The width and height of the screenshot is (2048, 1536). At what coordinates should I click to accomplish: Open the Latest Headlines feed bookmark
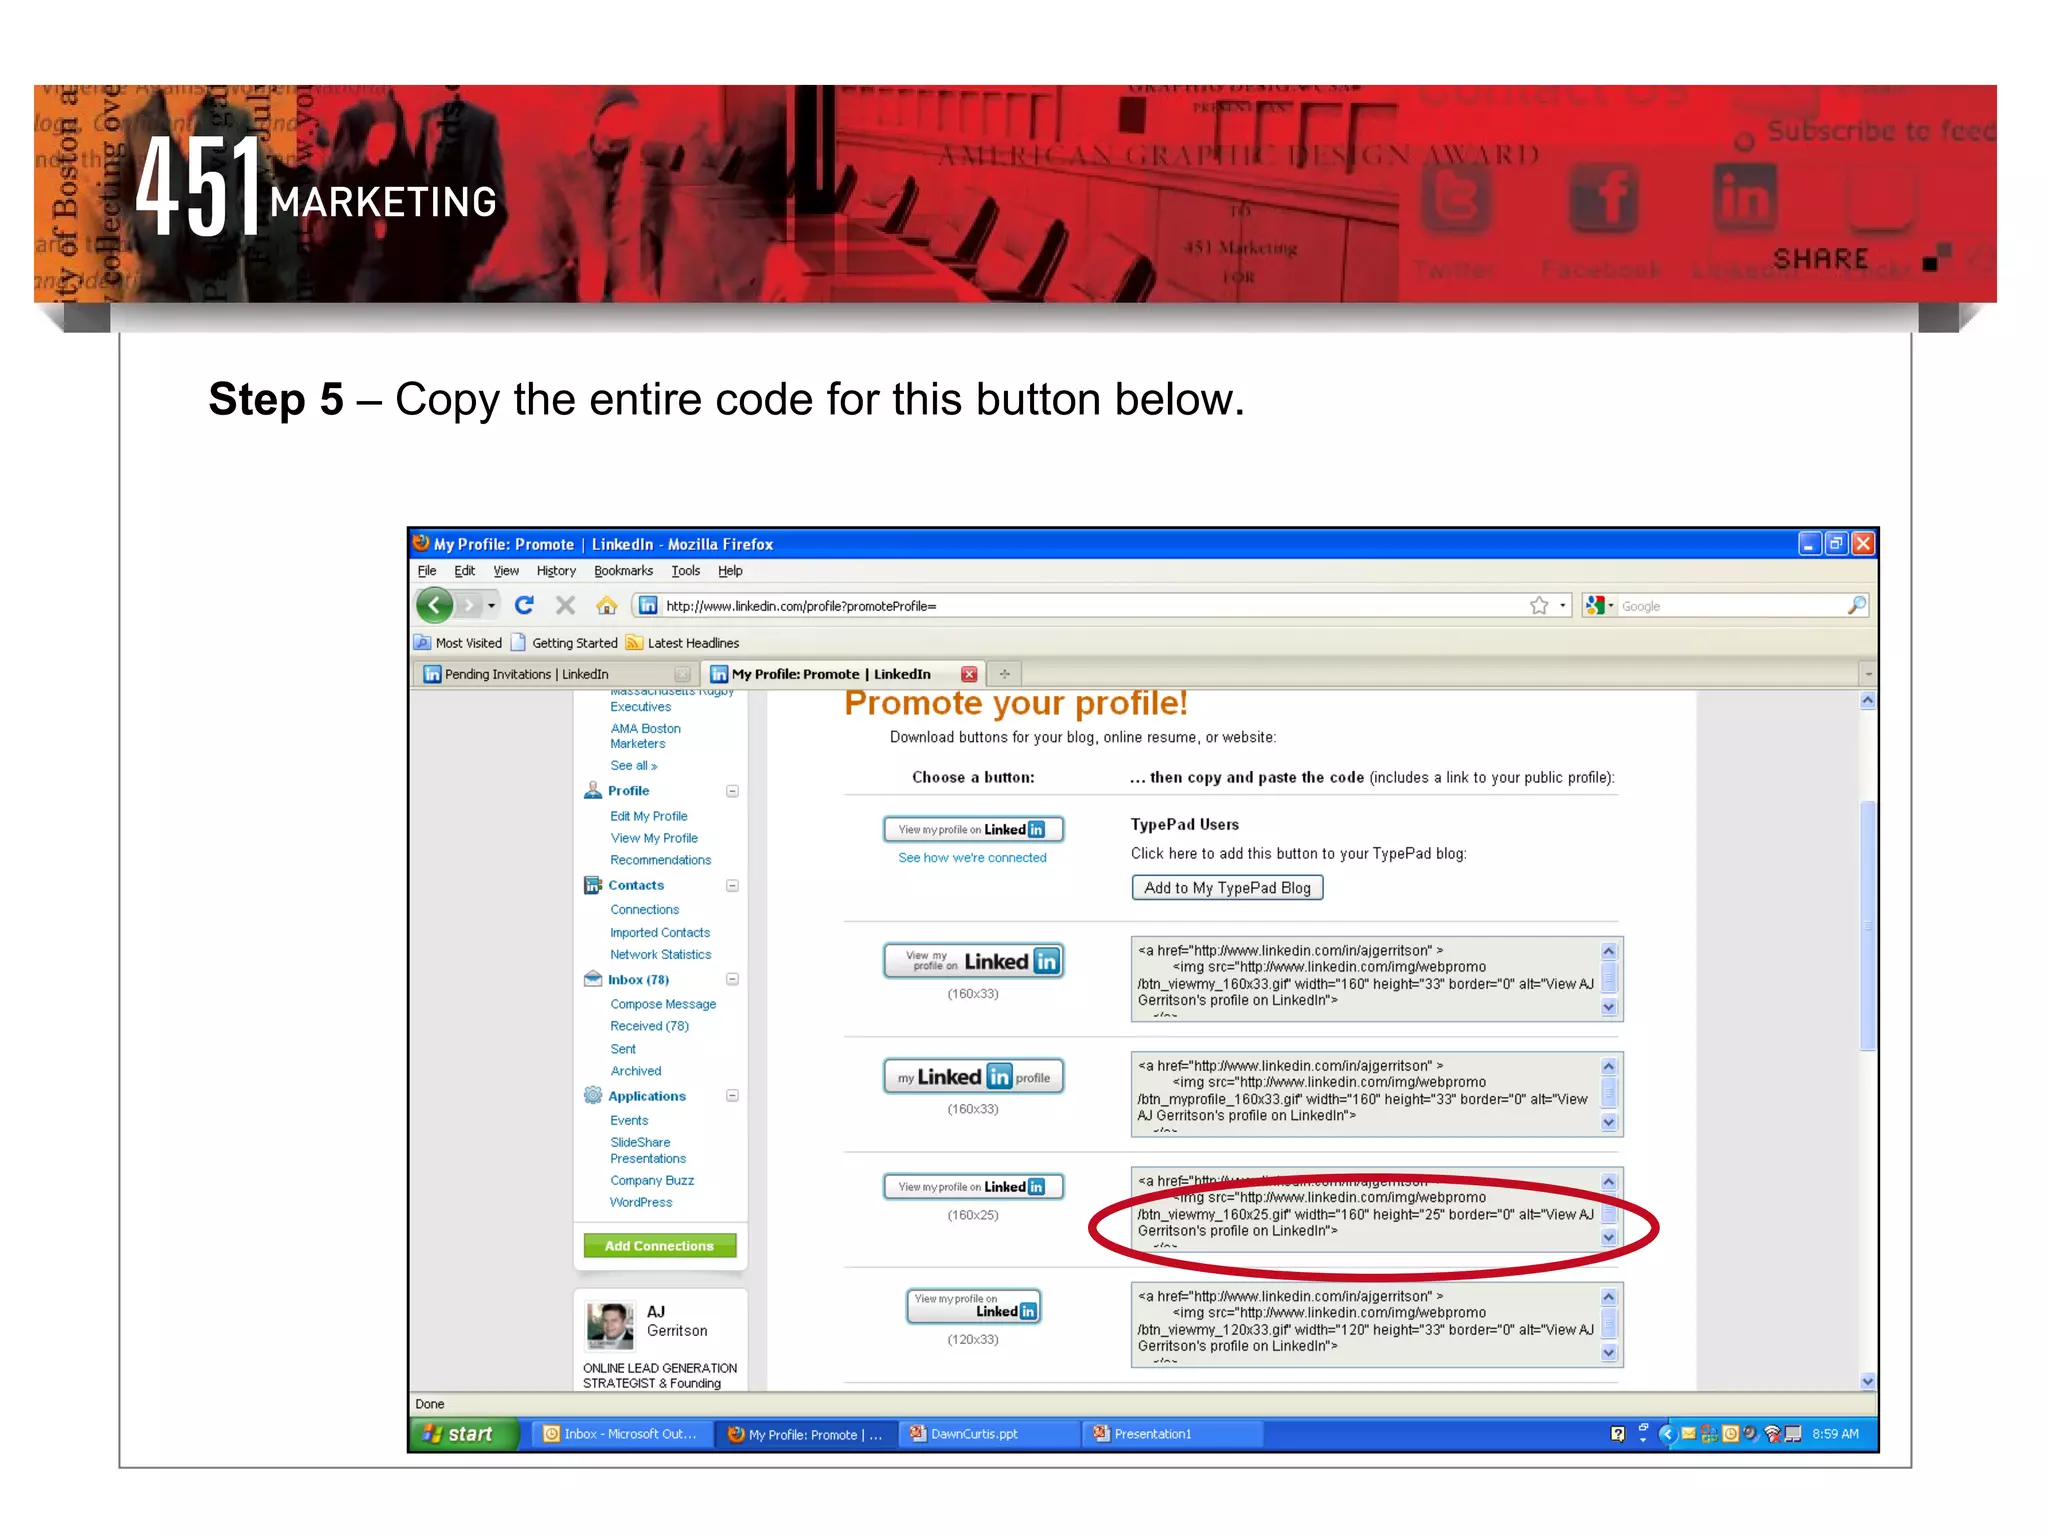(683, 643)
